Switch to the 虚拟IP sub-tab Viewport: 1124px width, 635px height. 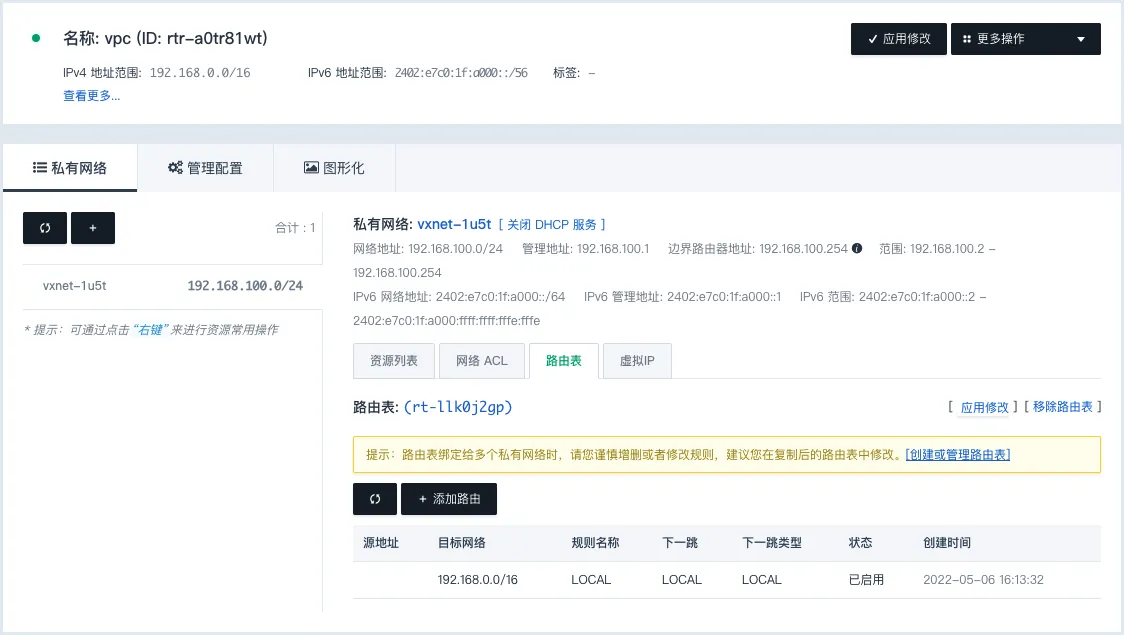[x=637, y=361]
